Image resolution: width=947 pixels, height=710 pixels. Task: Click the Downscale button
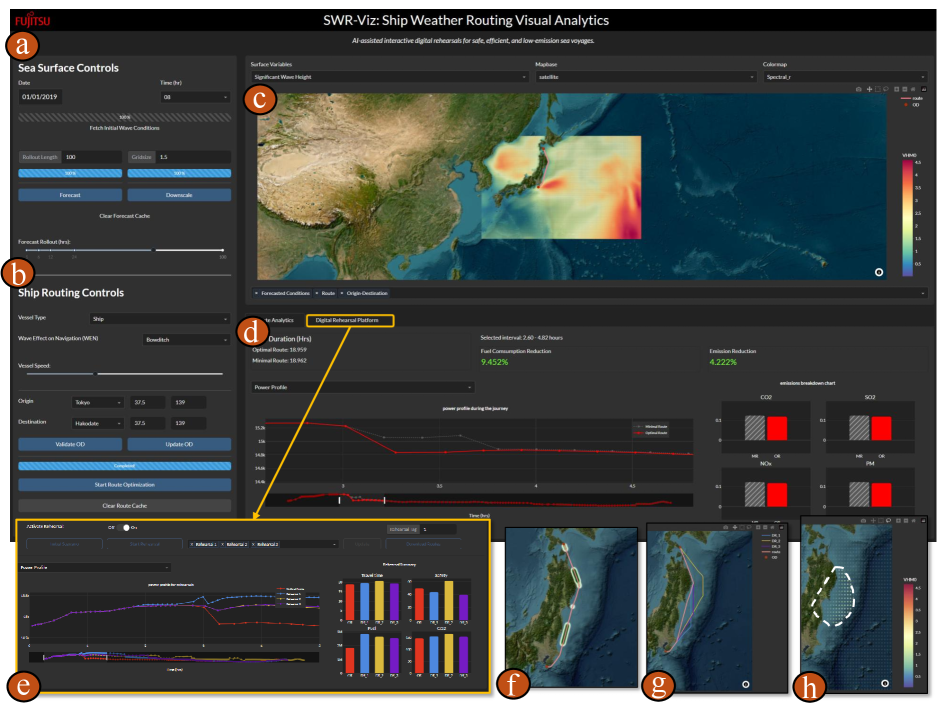pos(179,195)
